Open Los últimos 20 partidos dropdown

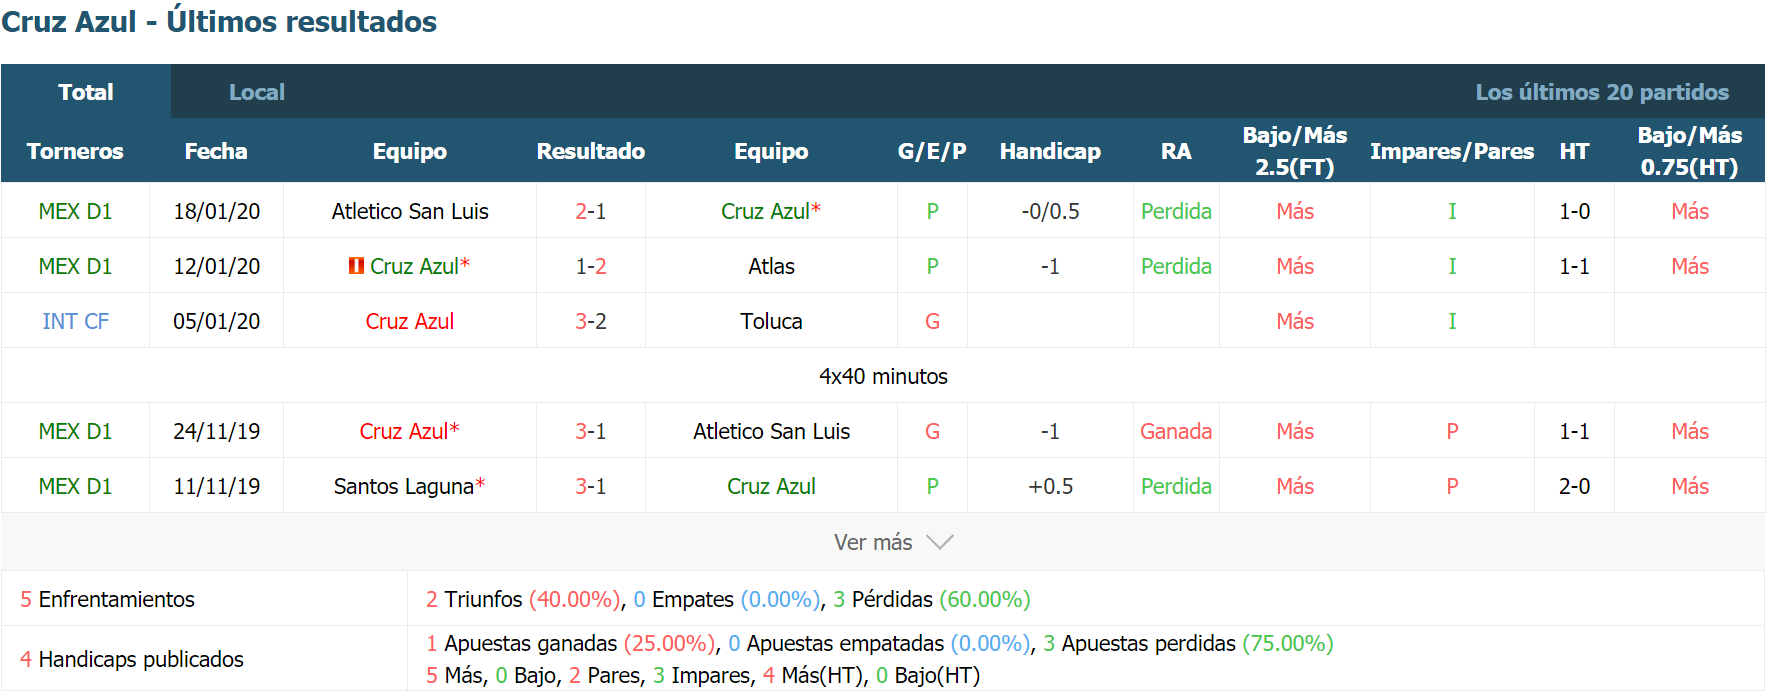pyautogui.click(x=1602, y=92)
